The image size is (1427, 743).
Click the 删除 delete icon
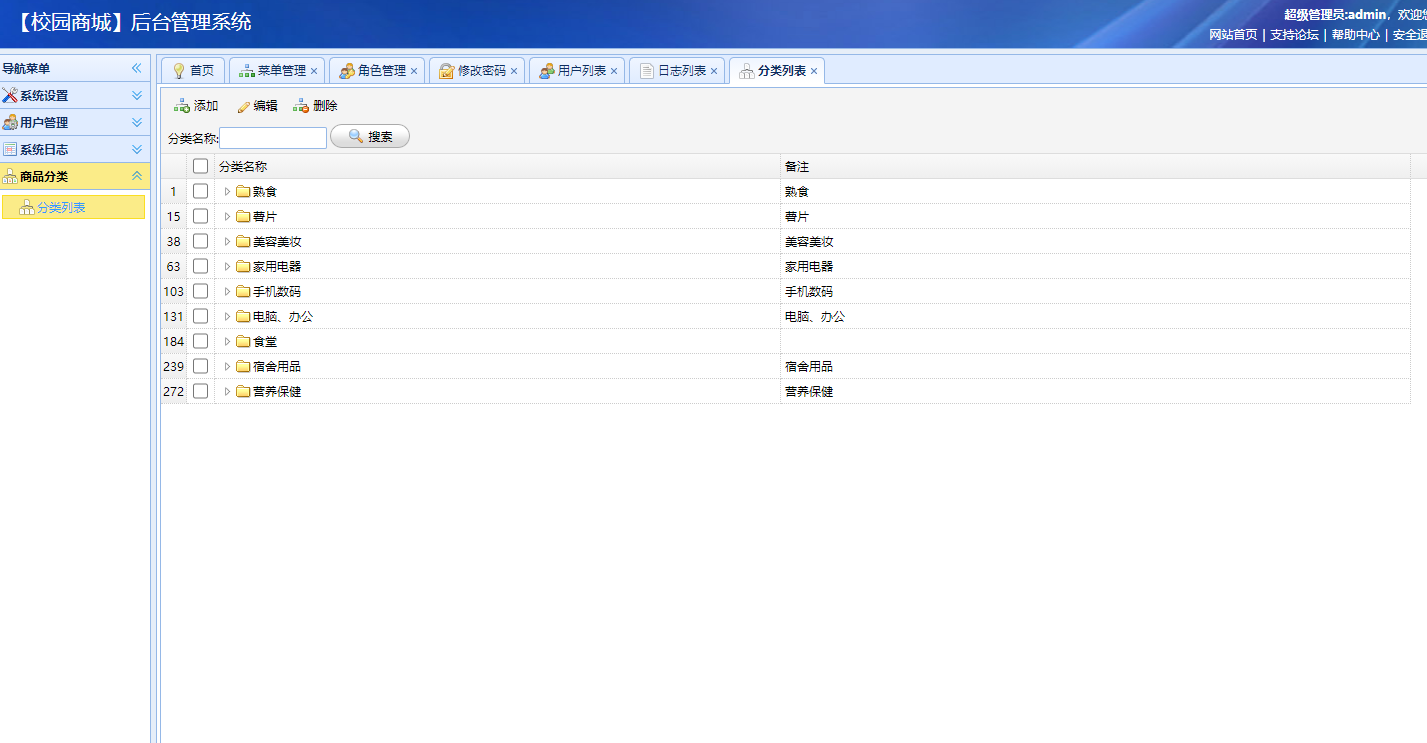[301, 106]
